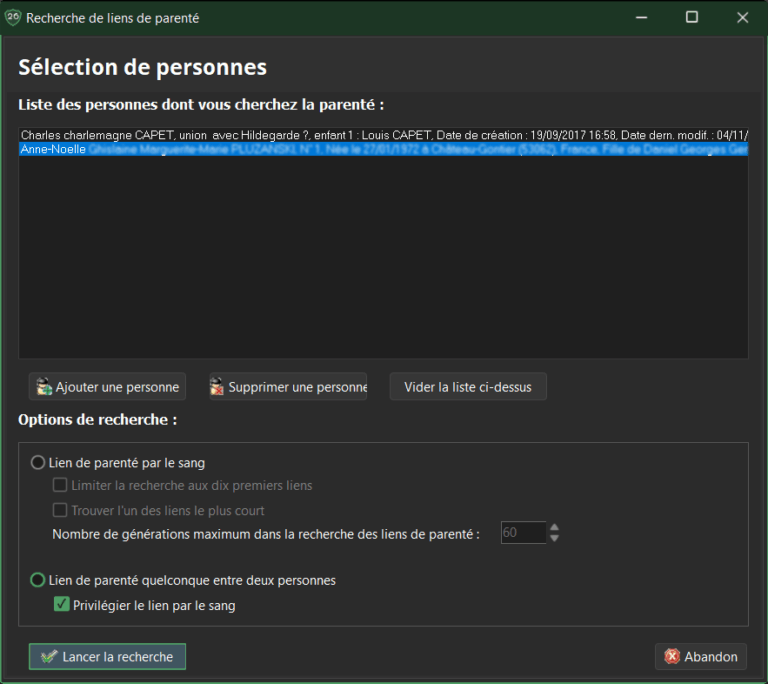Check 'Trouver l'un des liens le plus court'
This screenshot has width=768, height=684.
click(x=61, y=510)
